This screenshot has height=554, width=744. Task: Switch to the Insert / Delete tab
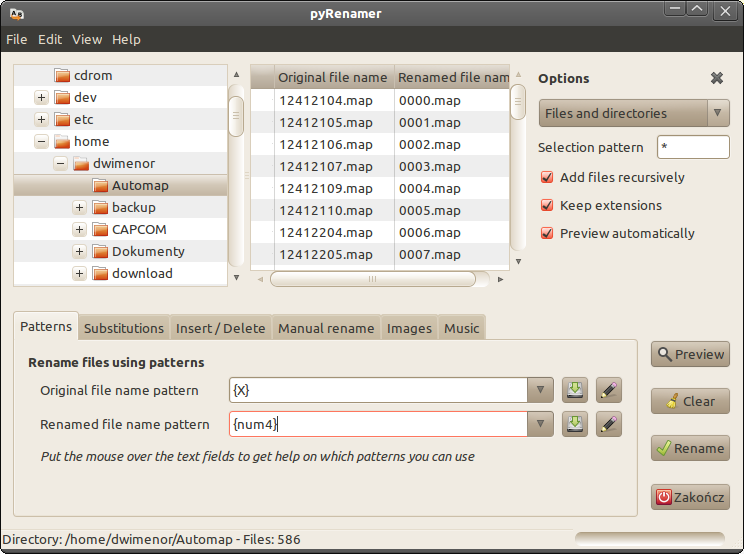(221, 328)
